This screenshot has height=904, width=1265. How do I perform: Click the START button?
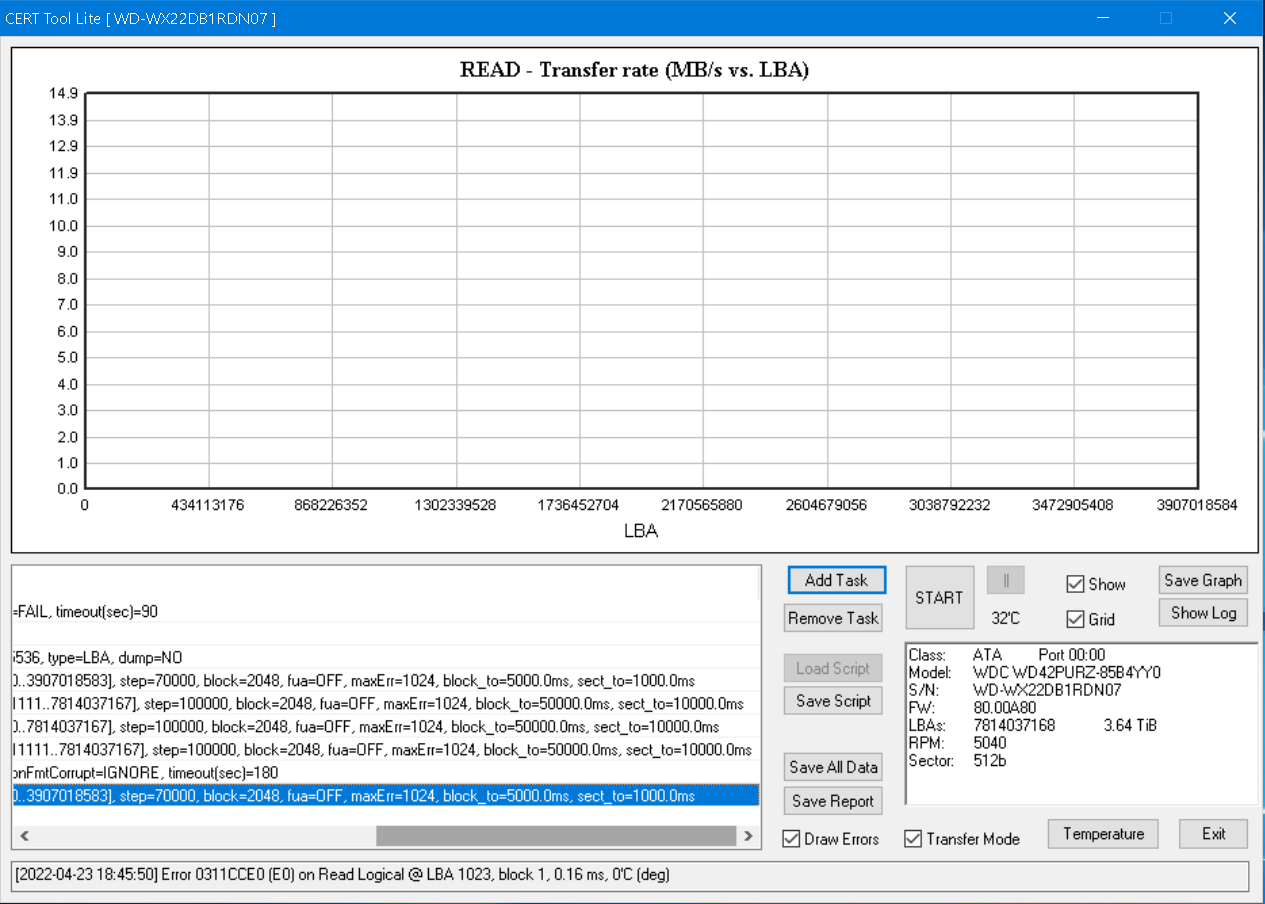(x=939, y=597)
